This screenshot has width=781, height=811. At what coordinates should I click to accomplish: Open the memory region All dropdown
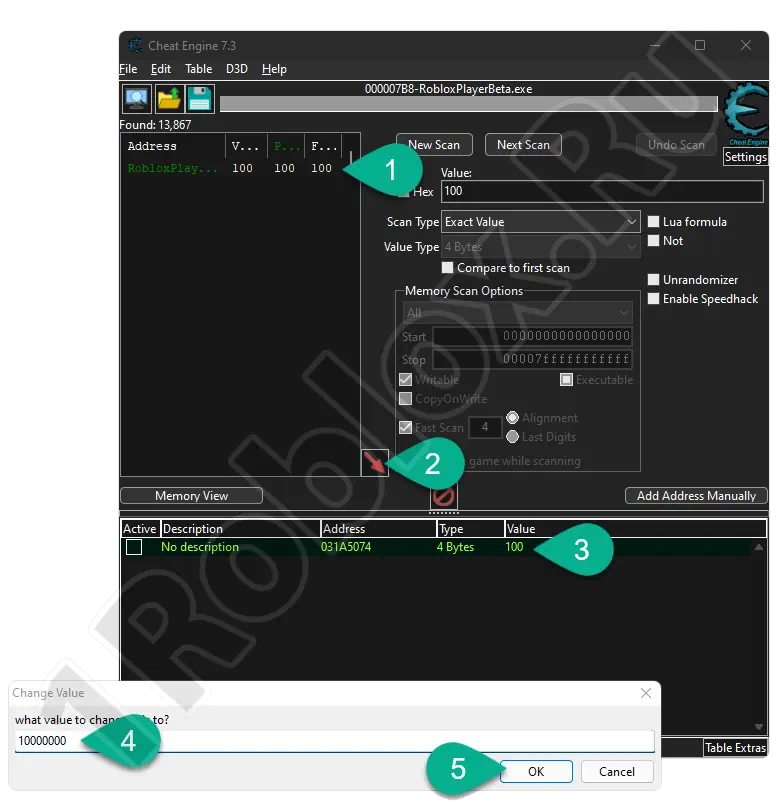click(x=517, y=313)
